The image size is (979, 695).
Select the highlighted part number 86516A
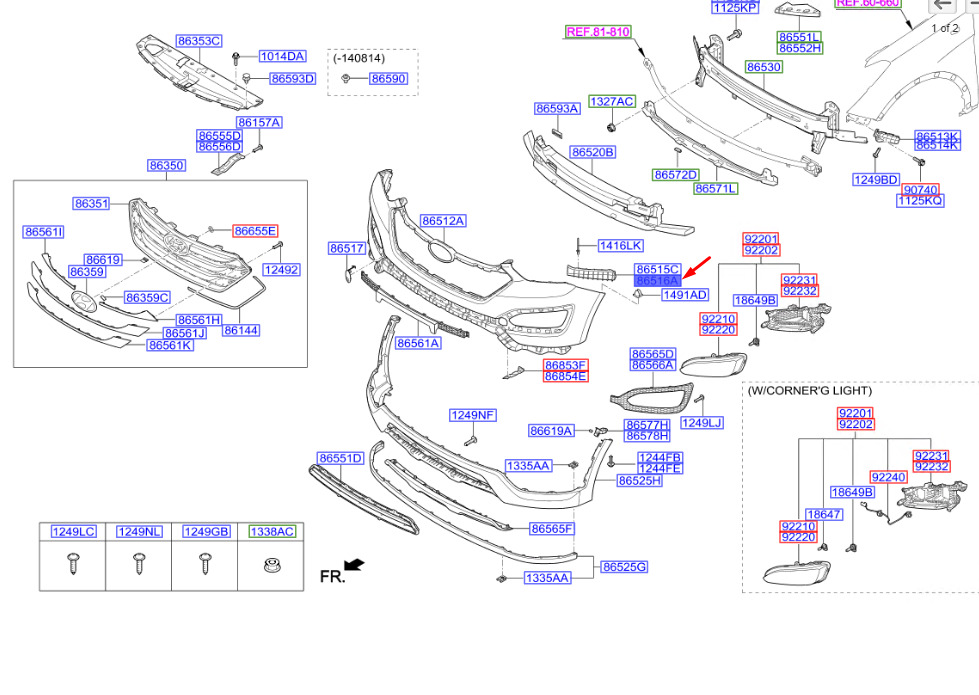pos(657,282)
